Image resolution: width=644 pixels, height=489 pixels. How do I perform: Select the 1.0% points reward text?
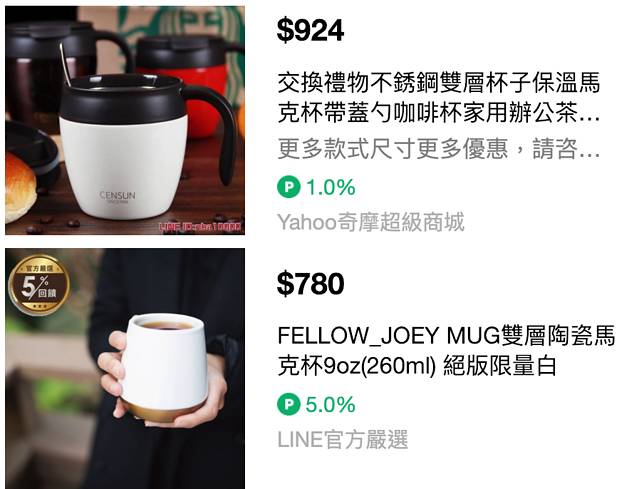pos(331,187)
